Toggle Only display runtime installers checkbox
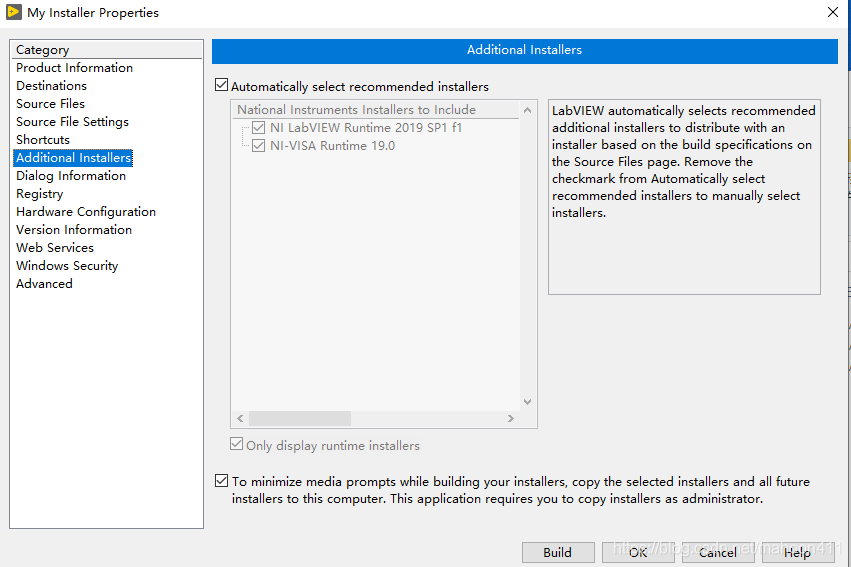This screenshot has height=567, width=851. (x=237, y=444)
